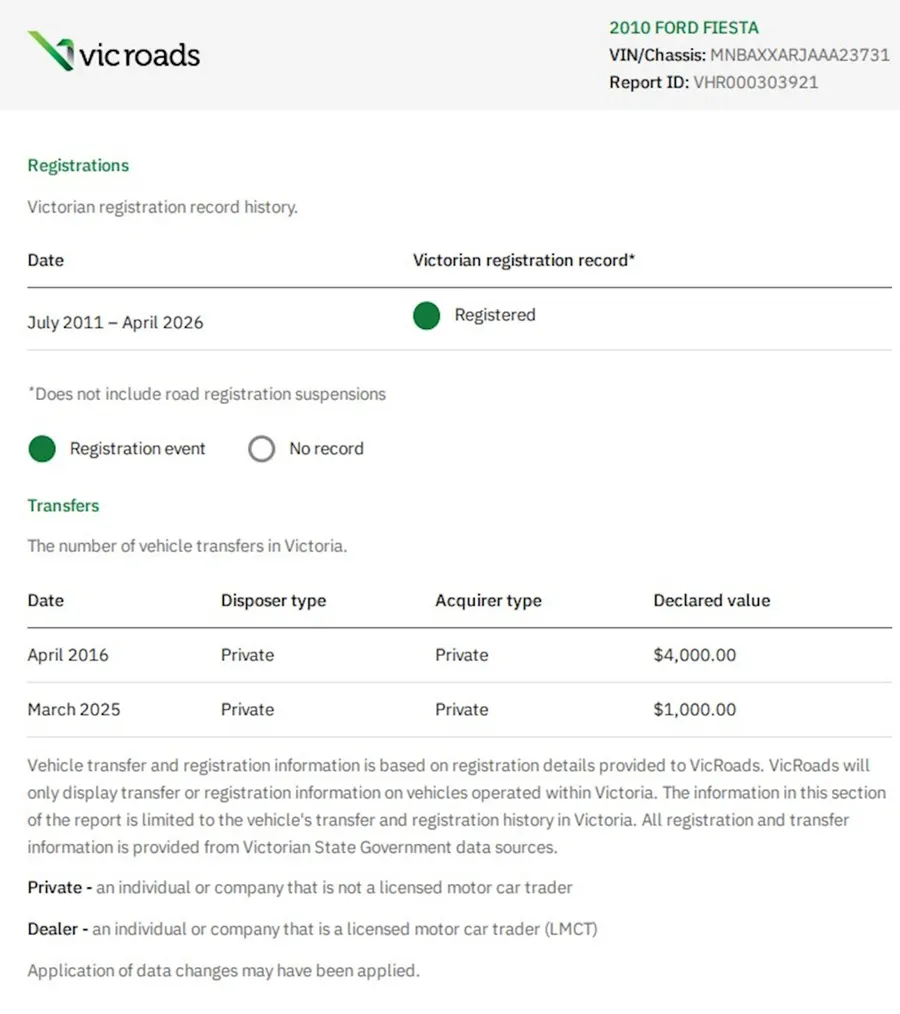
Task: Click the $1,000.00 declared value
Action: click(x=694, y=709)
